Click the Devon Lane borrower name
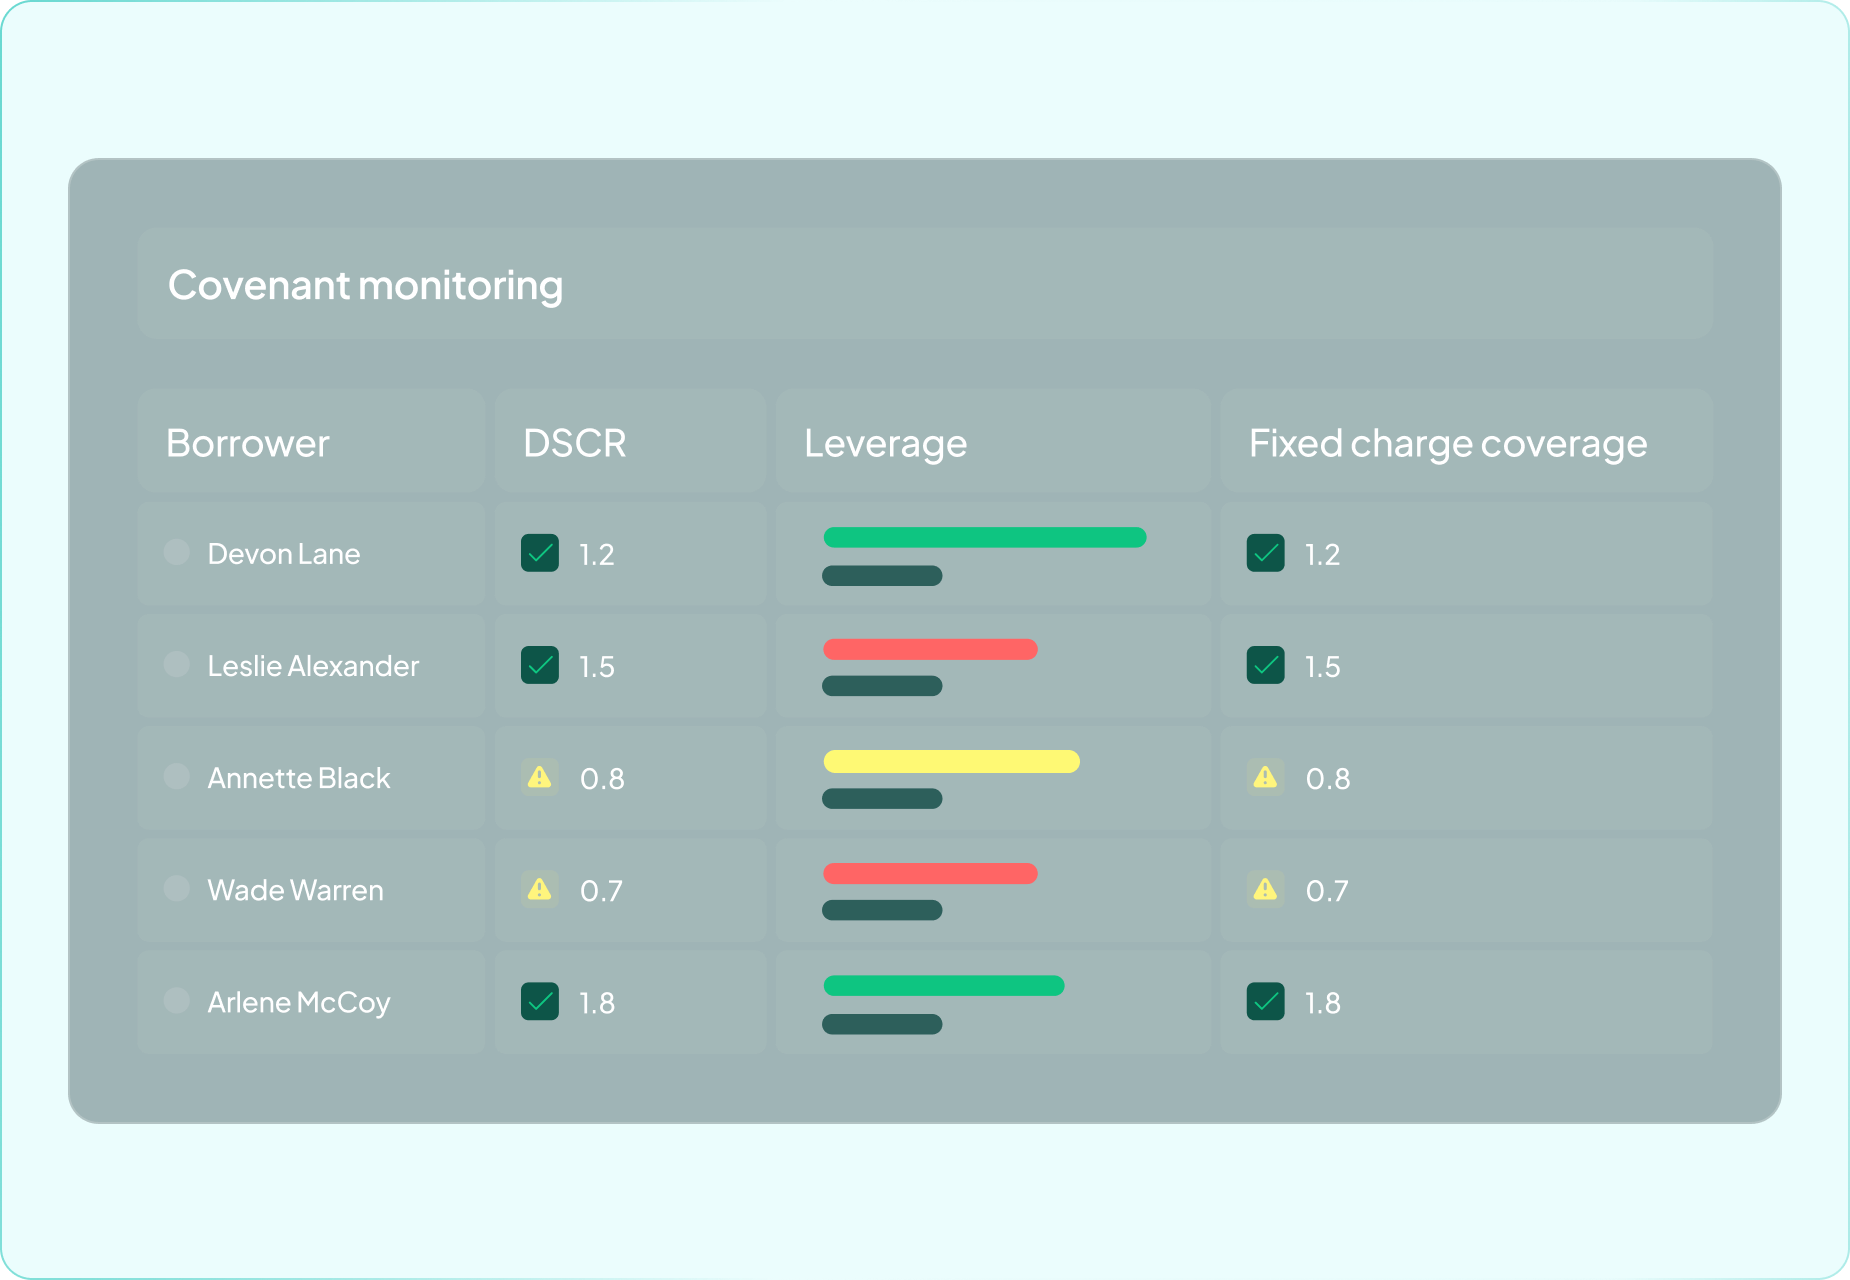The height and width of the screenshot is (1280, 1850). pyautogui.click(x=284, y=554)
